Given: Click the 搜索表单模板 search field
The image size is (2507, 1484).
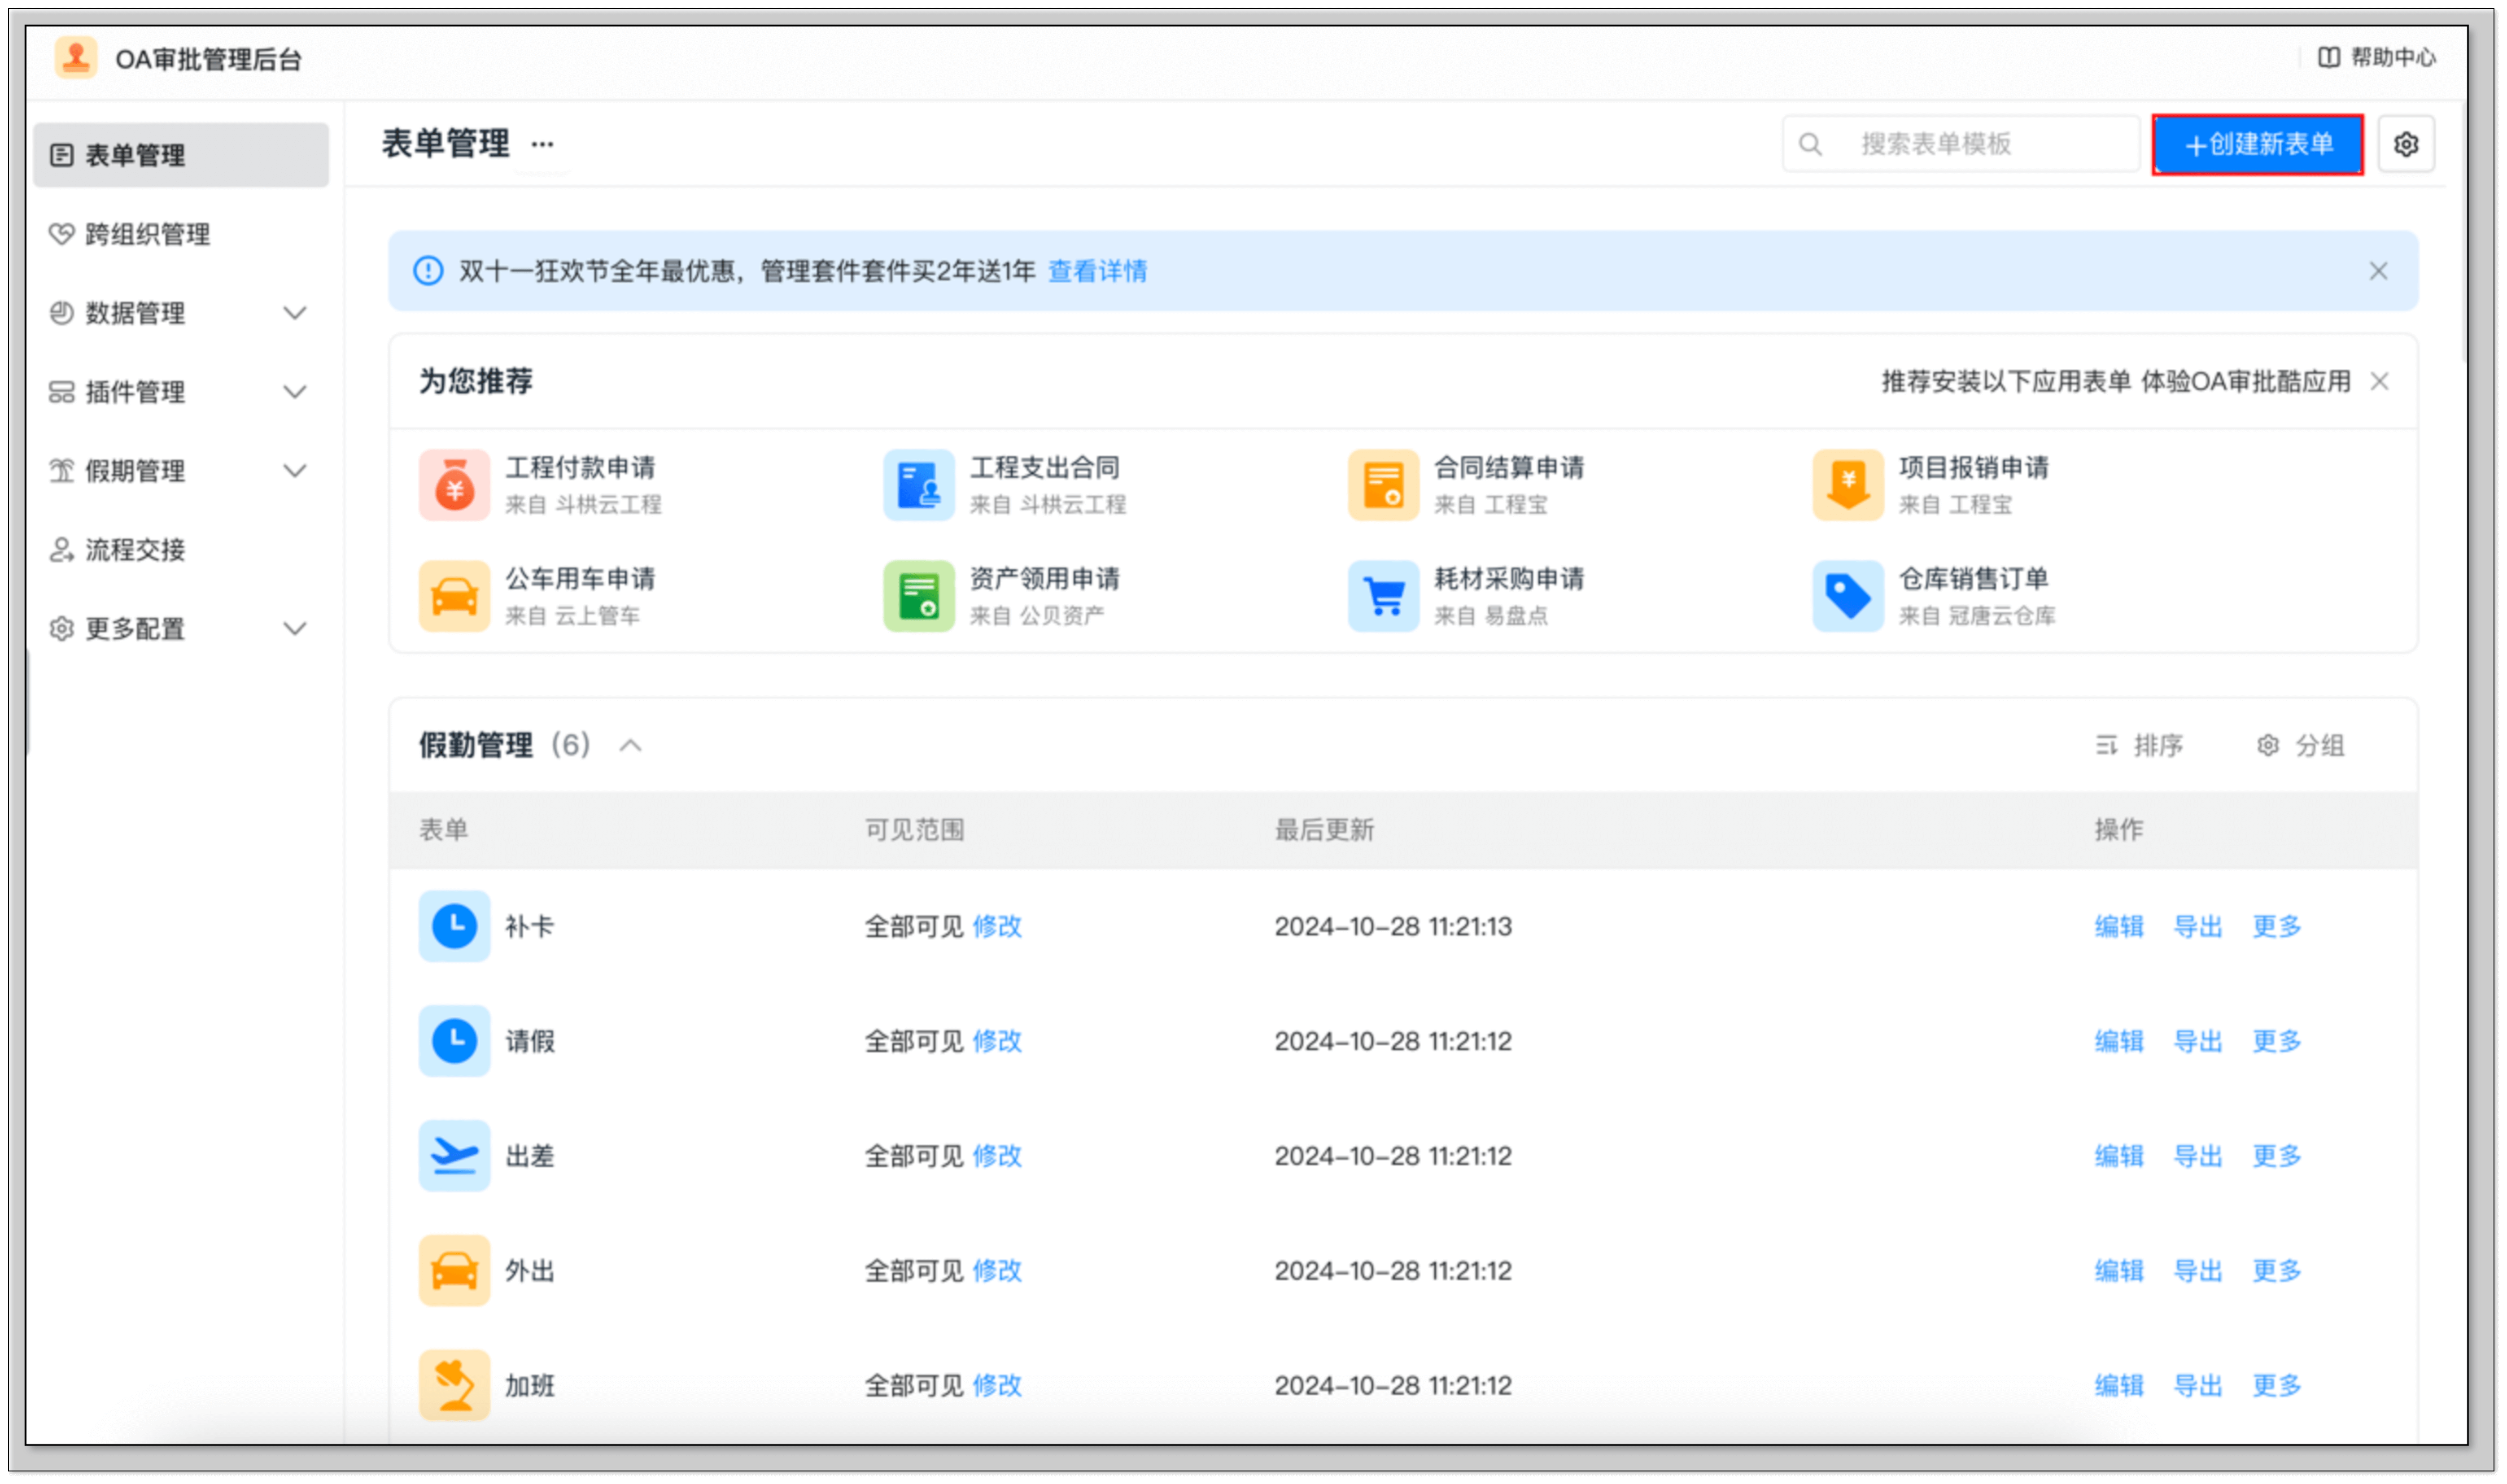Looking at the screenshot, I should (1960, 145).
